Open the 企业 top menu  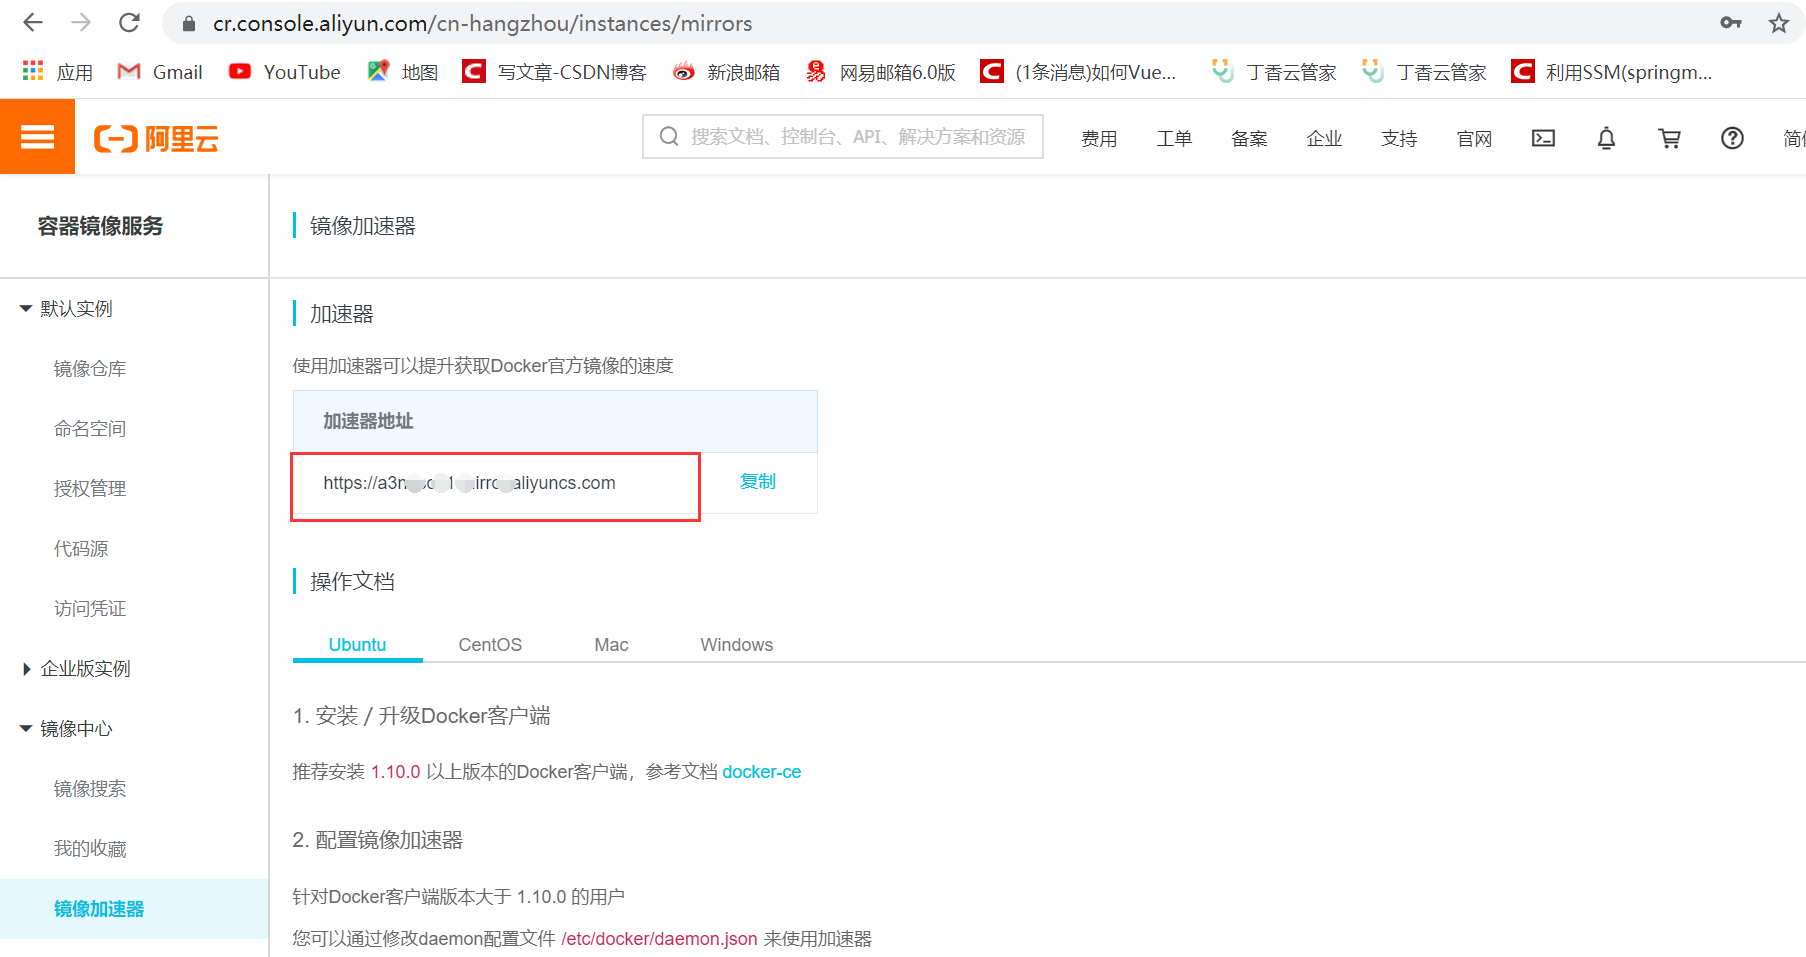pyautogui.click(x=1324, y=138)
